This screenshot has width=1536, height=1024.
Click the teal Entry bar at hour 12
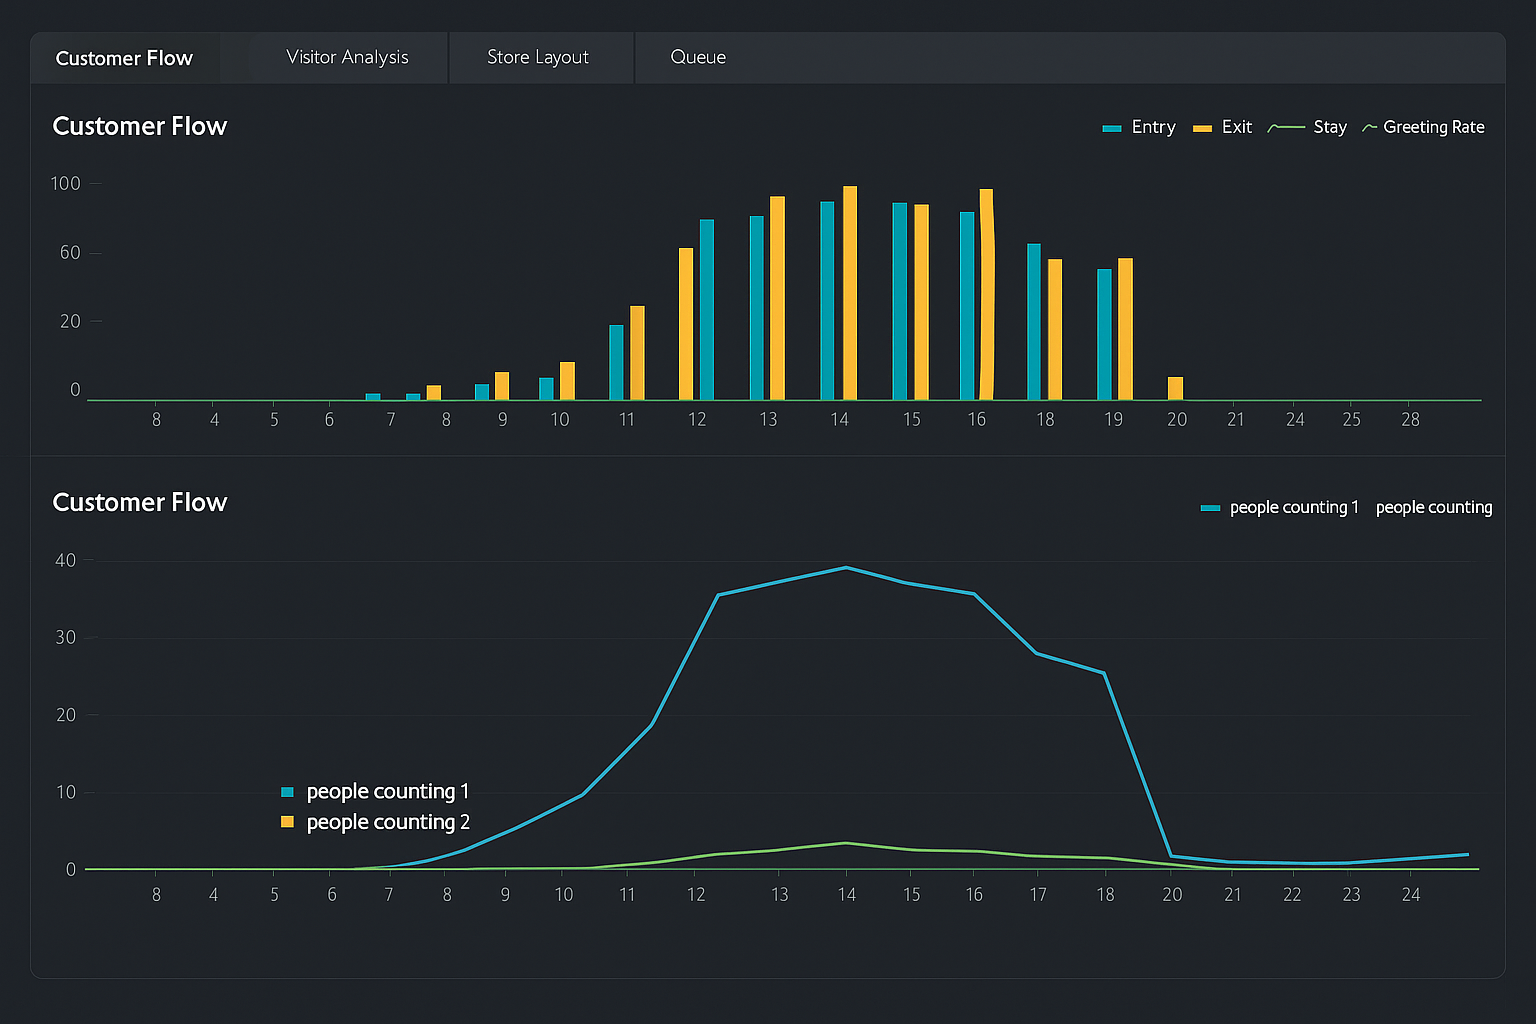707,310
